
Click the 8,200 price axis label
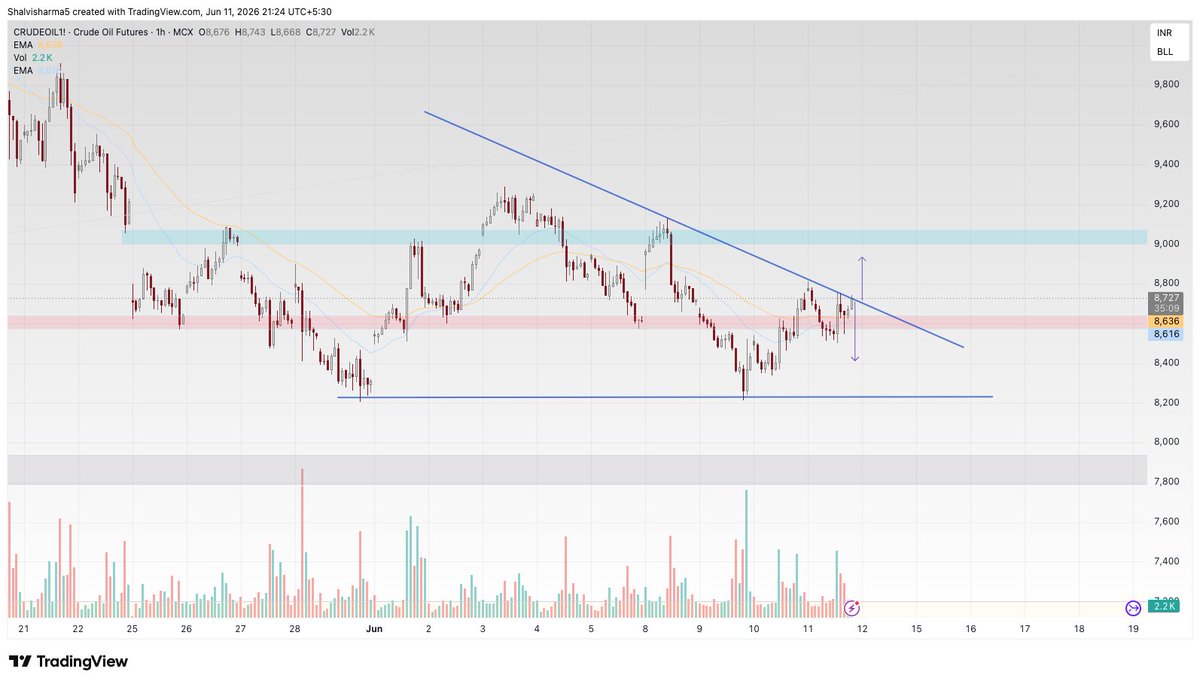click(1166, 403)
